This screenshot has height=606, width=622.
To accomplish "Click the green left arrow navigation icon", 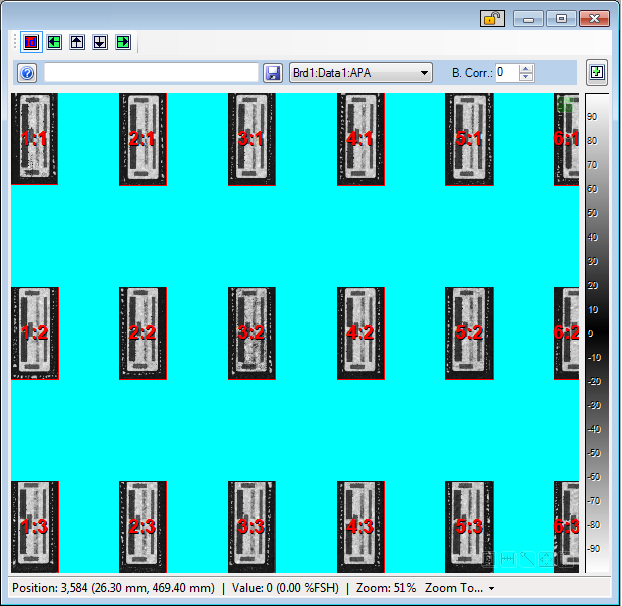I will click(x=54, y=42).
